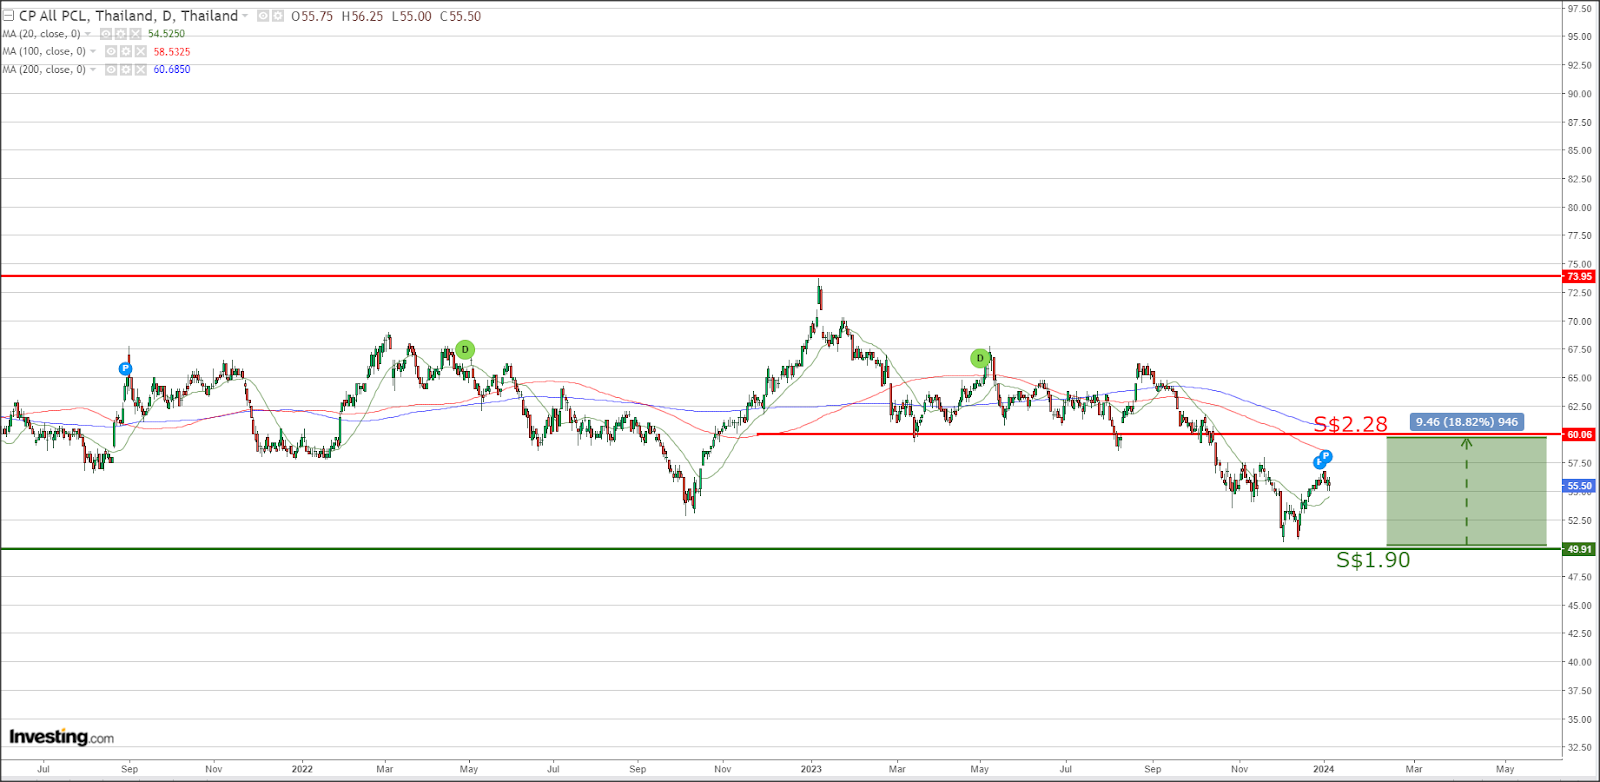
Task: Click the blue P marker near September 2021
Action: click(125, 369)
